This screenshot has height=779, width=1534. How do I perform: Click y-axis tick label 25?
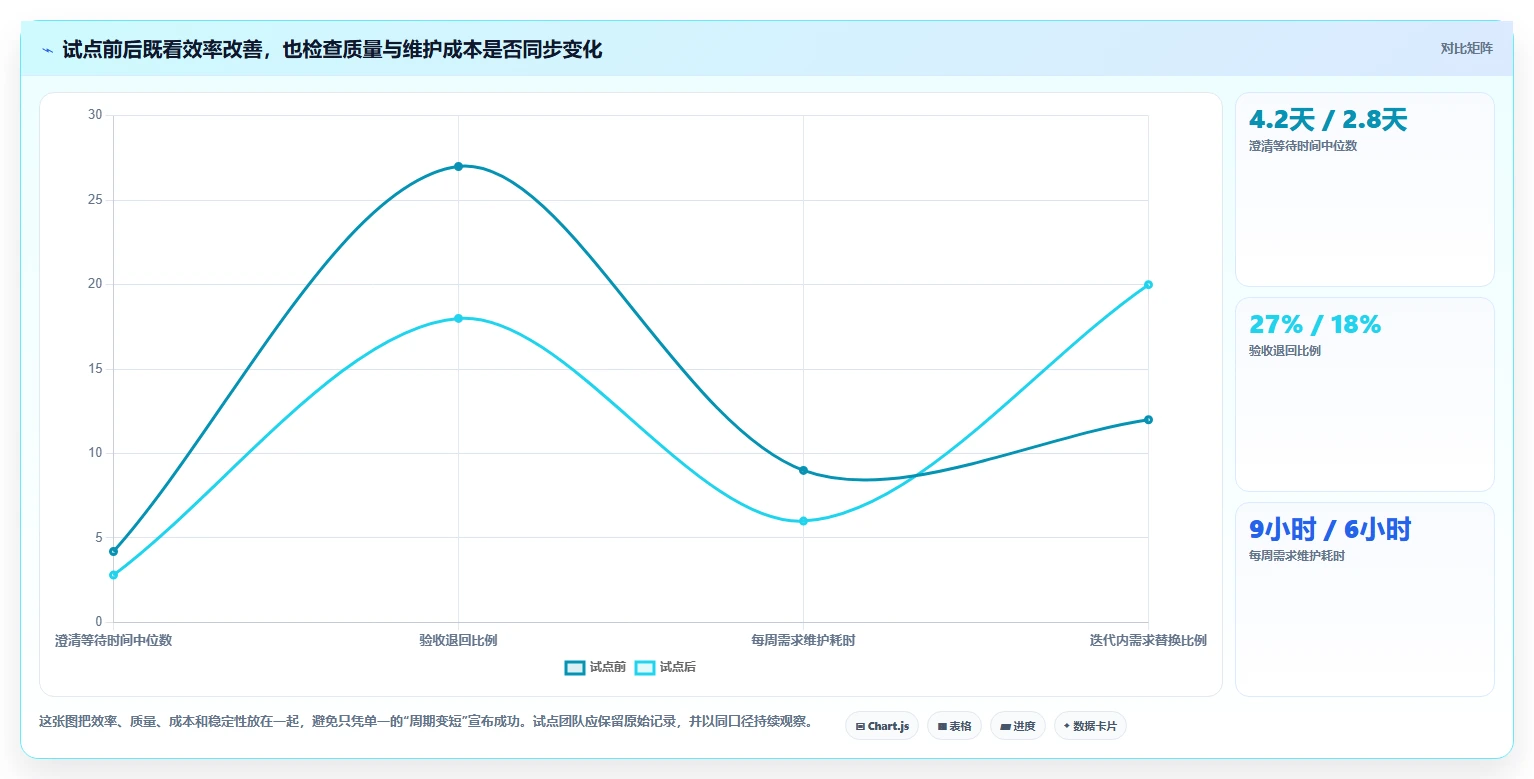(x=96, y=200)
